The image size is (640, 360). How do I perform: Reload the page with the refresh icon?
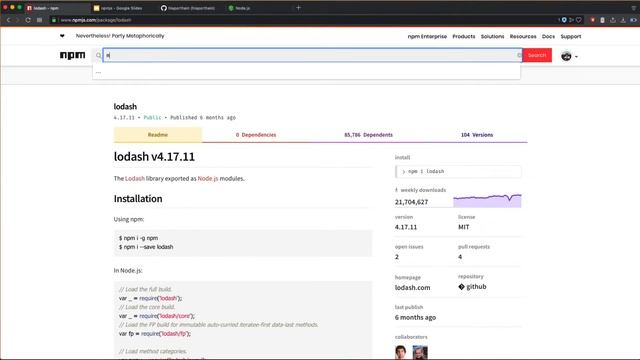(28, 20)
